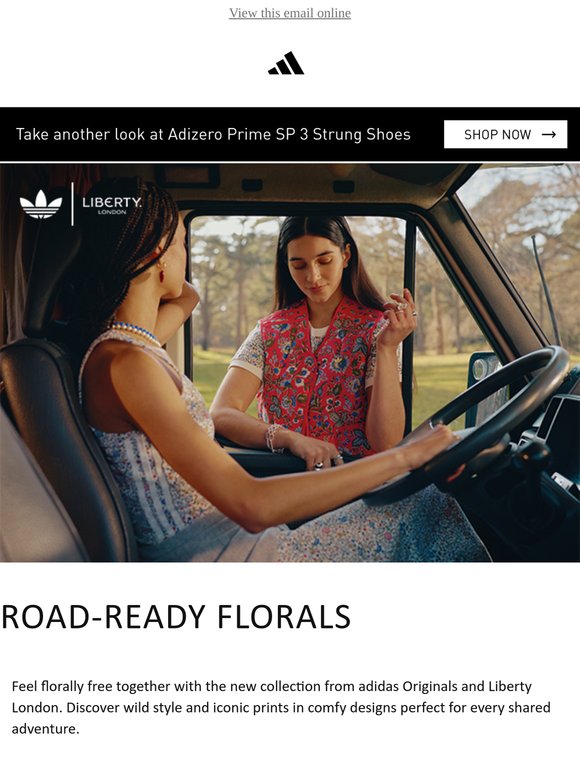Click the red earring on the driver

(x=161, y=271)
